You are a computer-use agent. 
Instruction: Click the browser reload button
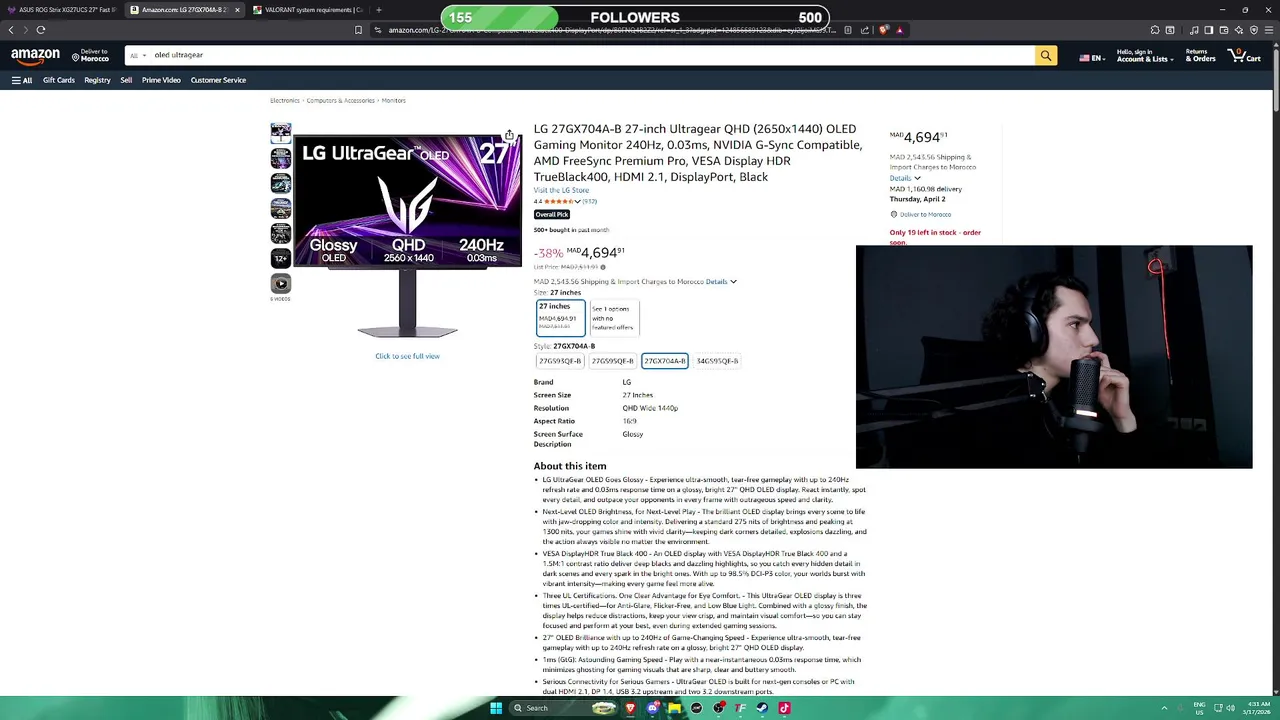(x=41, y=30)
